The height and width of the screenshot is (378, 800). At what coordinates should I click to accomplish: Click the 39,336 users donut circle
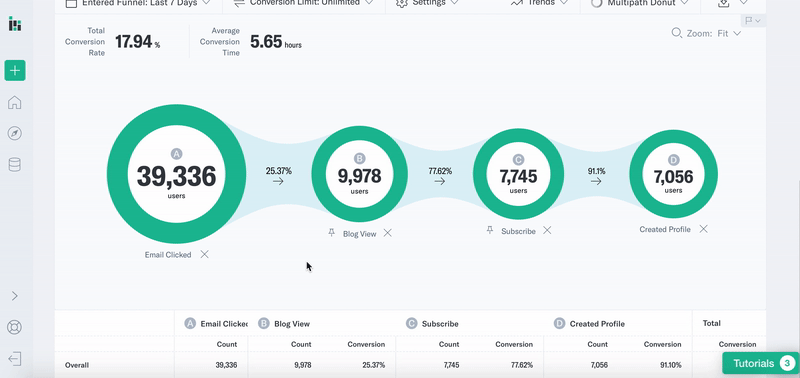177,174
